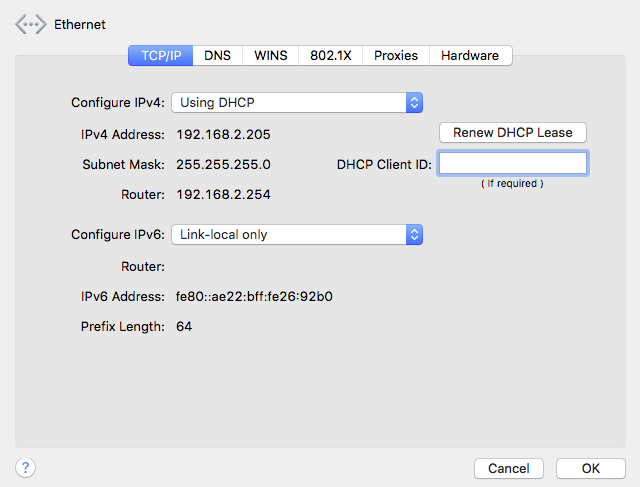Open help with the question mark button

26,467
